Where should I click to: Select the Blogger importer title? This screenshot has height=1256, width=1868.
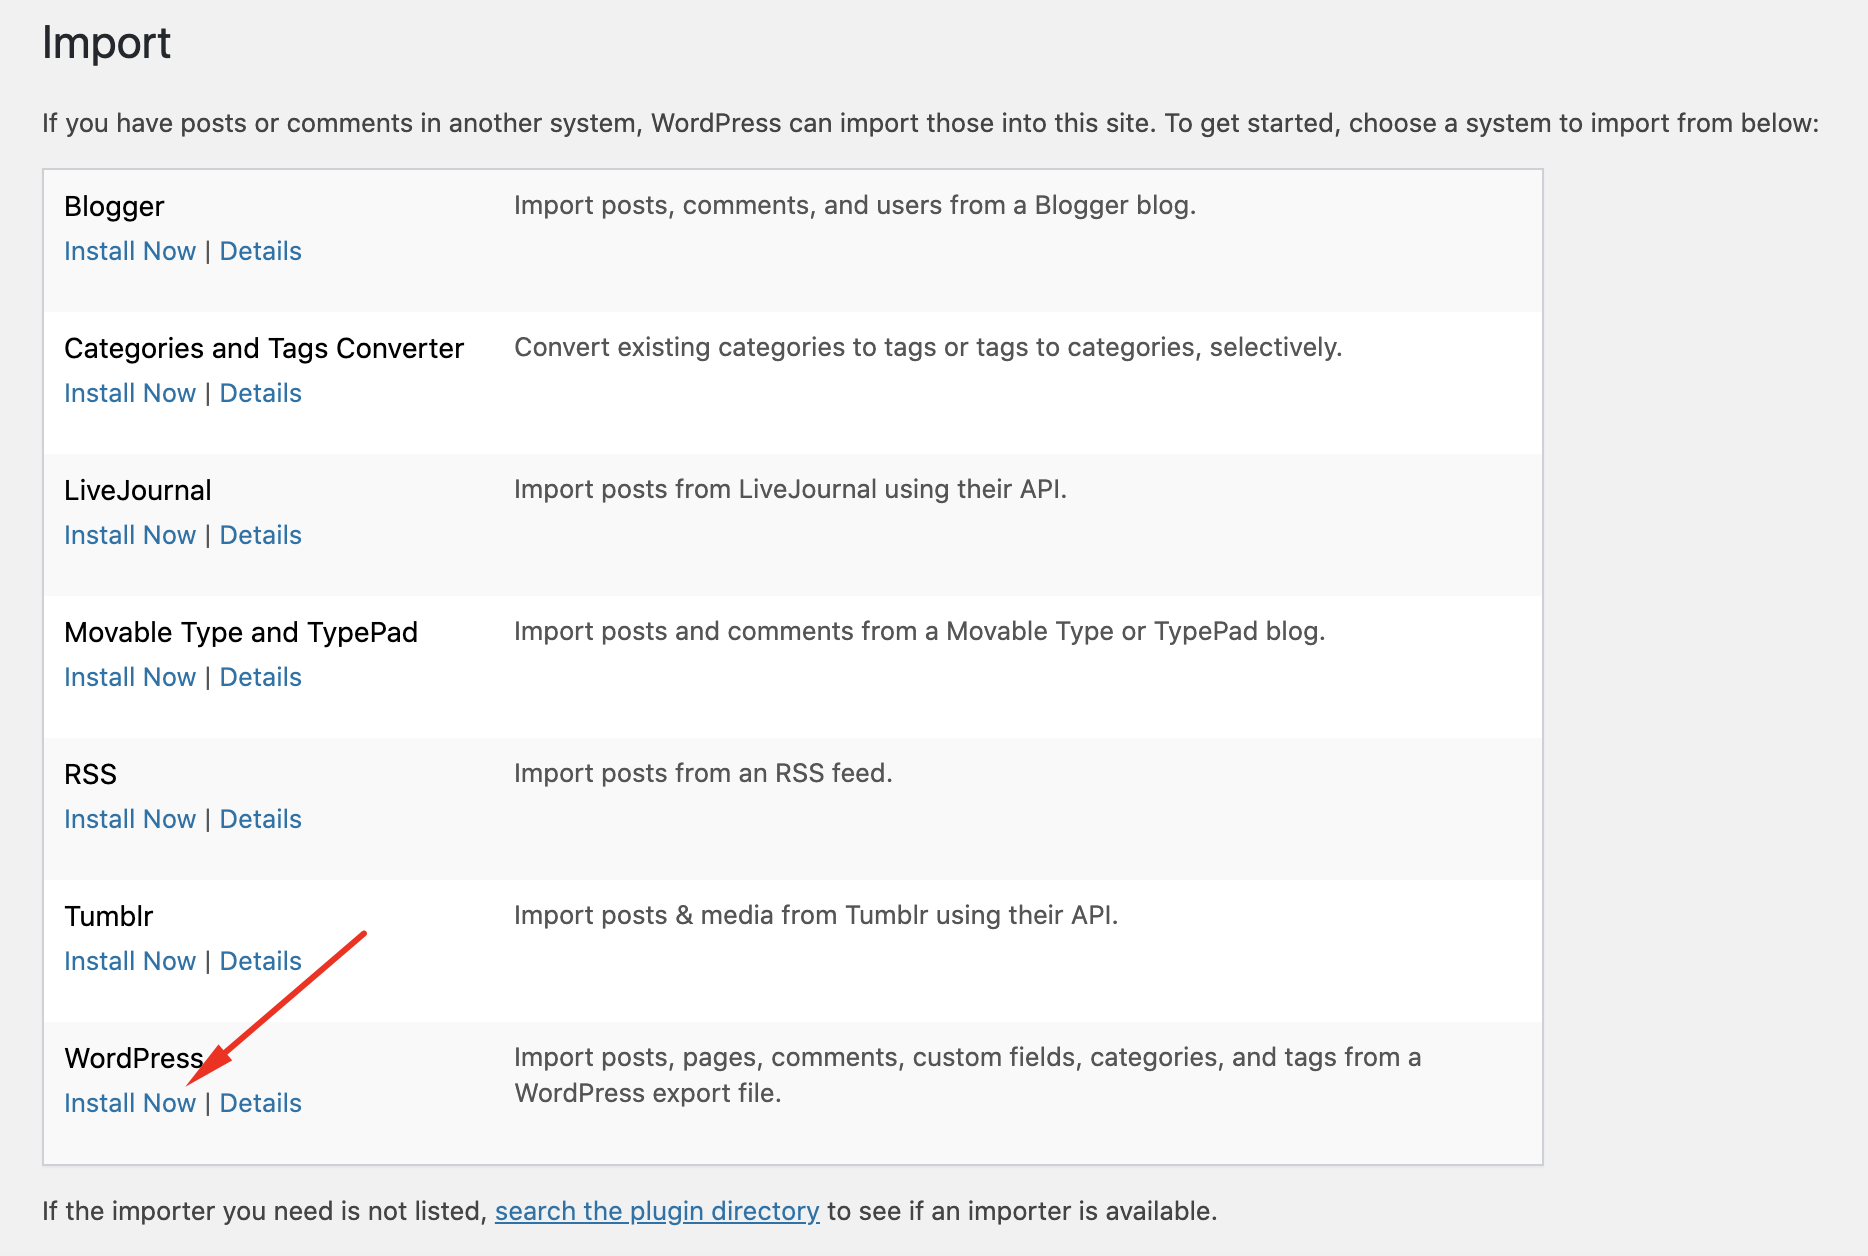[114, 206]
